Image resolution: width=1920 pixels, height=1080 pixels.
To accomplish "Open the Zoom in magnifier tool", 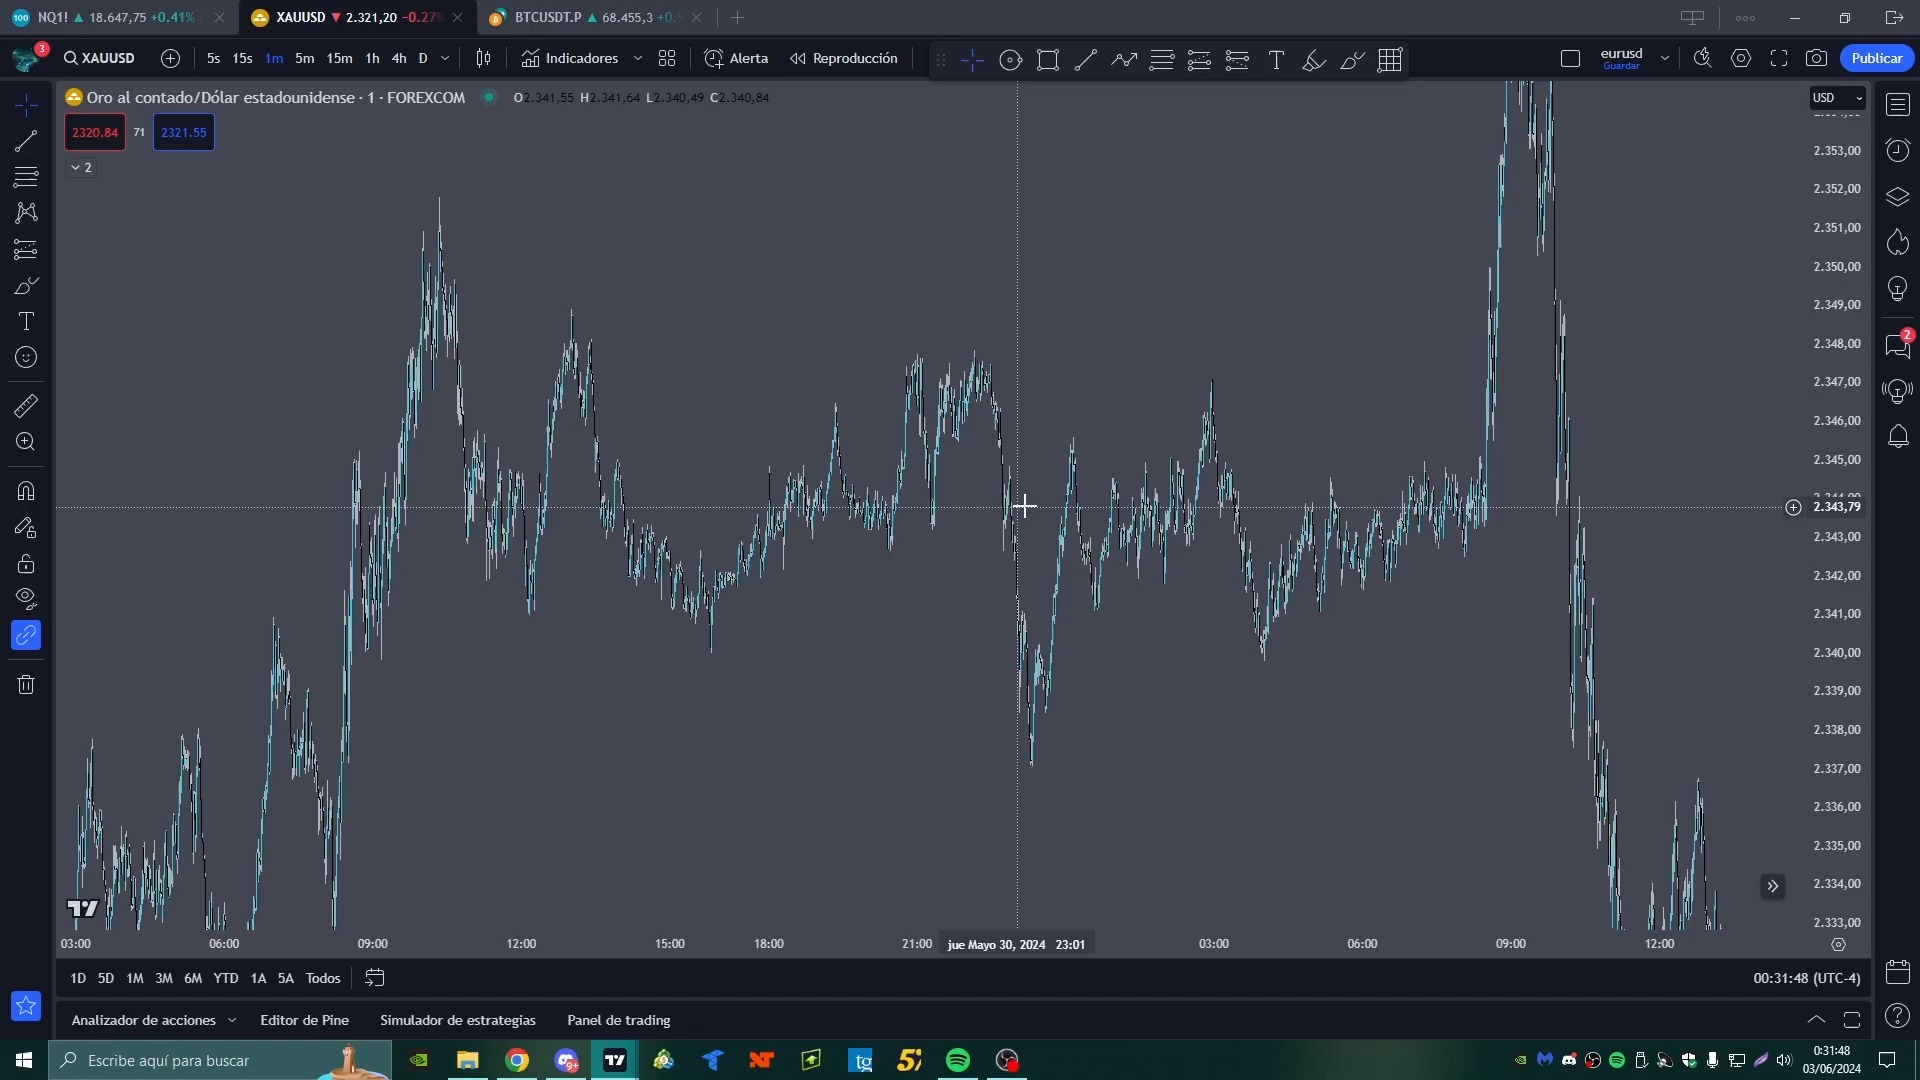I will pyautogui.click(x=26, y=442).
